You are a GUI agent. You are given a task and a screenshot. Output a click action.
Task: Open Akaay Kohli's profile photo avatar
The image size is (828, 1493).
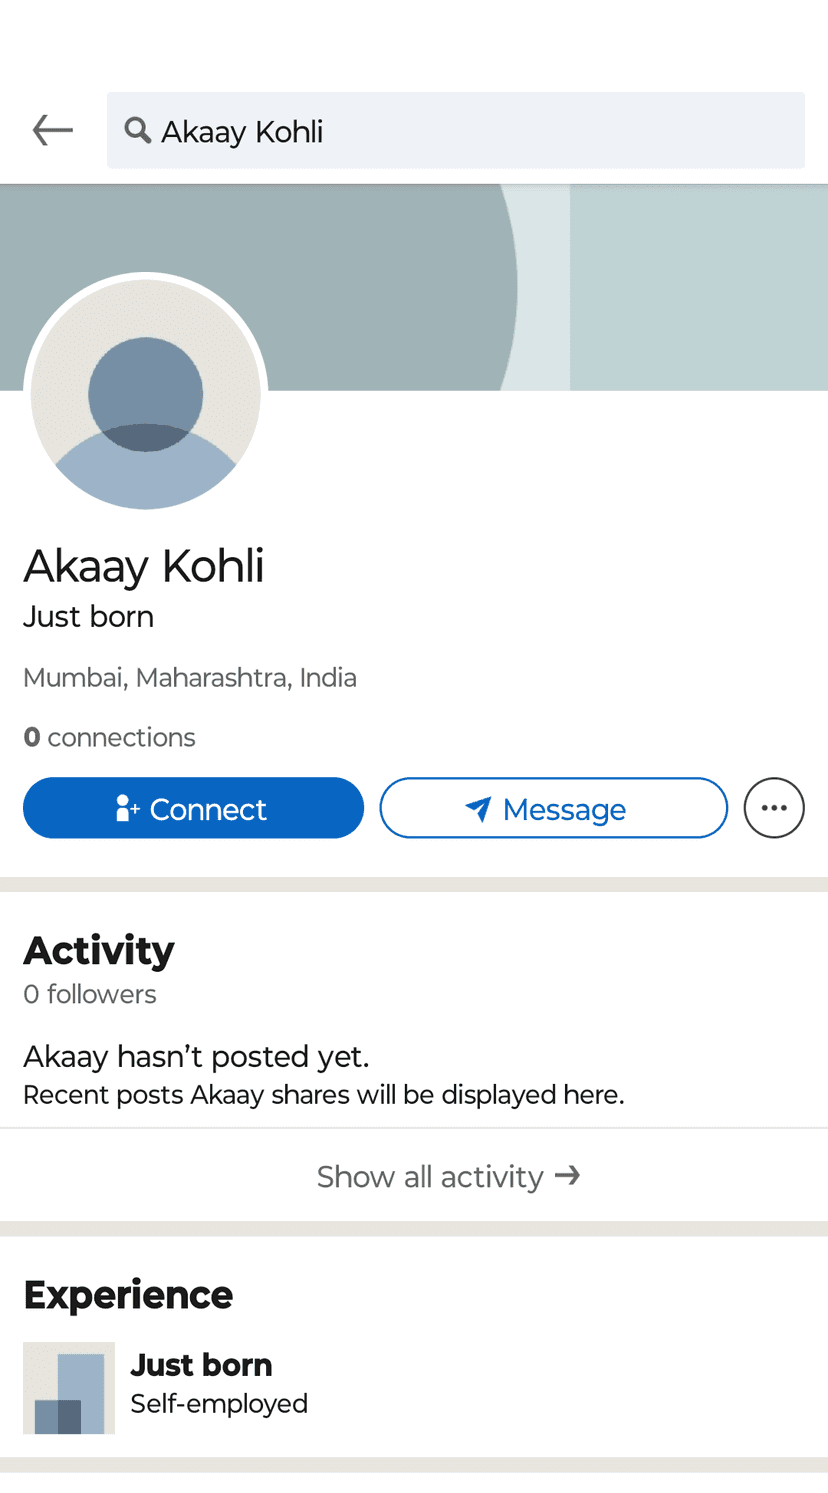pyautogui.click(x=146, y=393)
